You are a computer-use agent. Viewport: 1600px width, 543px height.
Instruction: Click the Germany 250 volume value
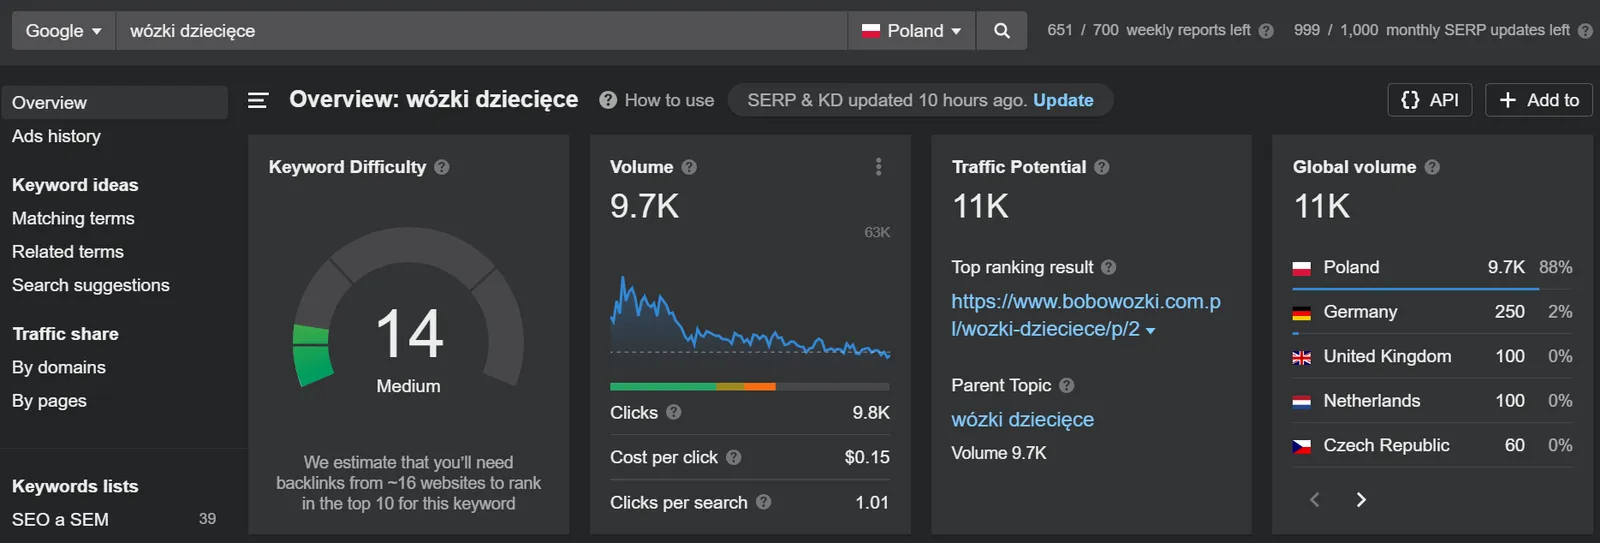[x=1509, y=312]
